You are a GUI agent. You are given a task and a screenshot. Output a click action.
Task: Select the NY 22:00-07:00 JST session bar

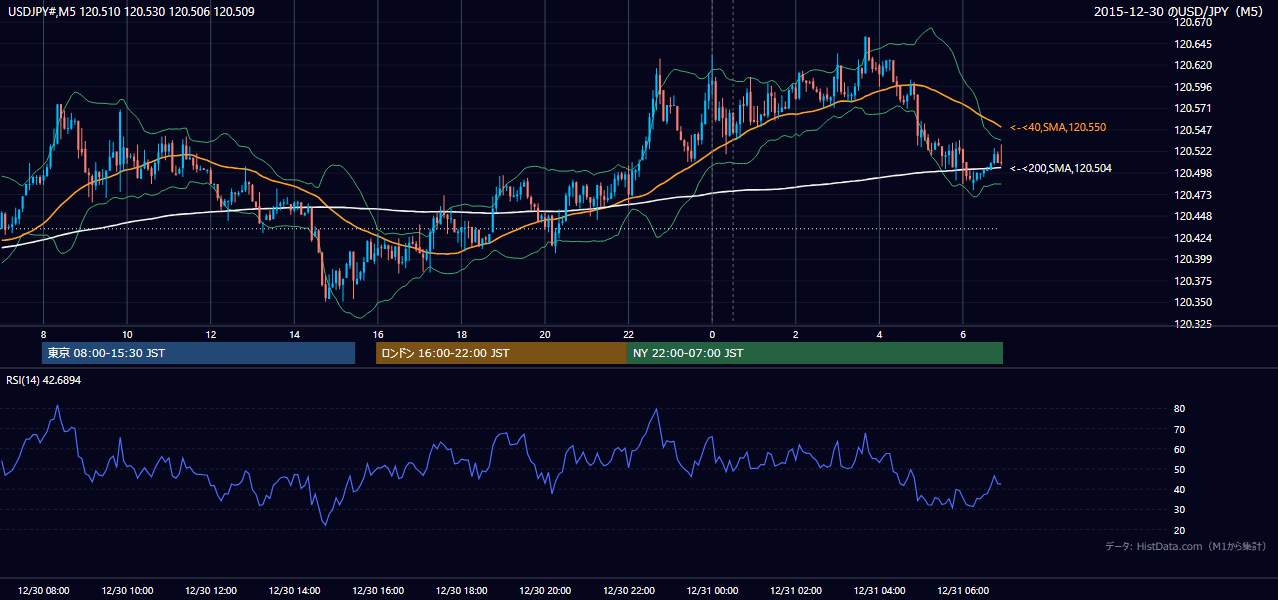click(815, 353)
